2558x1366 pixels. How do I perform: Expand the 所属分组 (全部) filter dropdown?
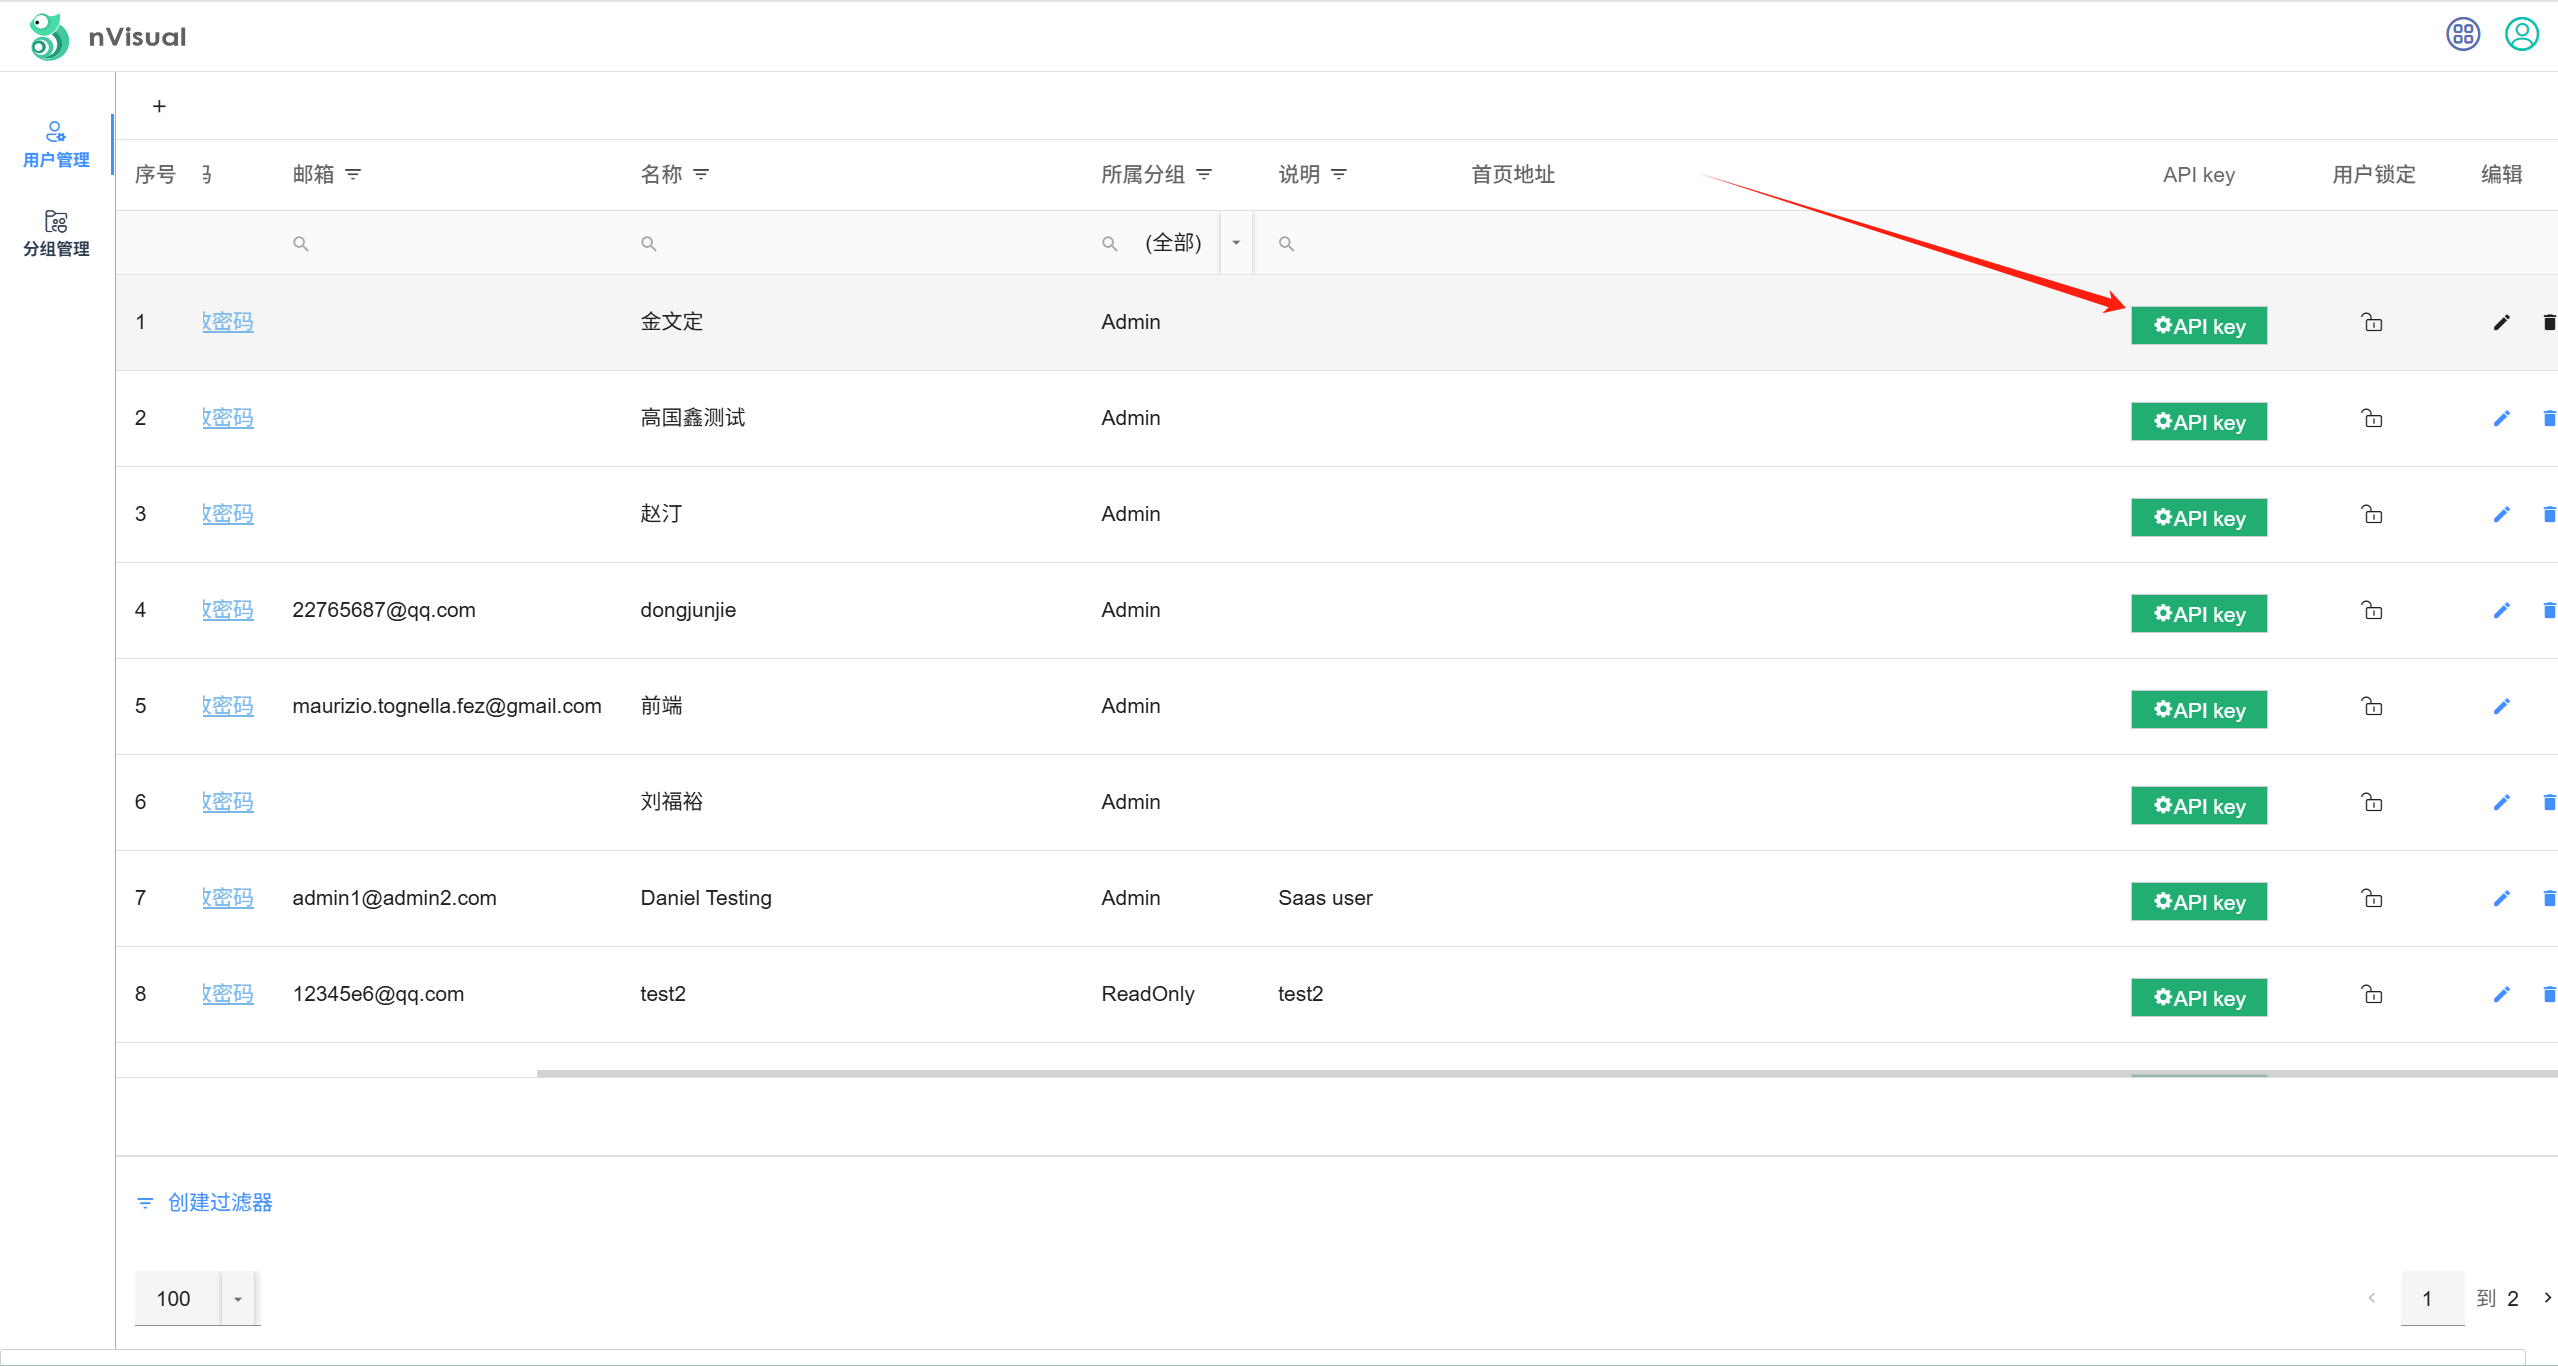(1236, 243)
